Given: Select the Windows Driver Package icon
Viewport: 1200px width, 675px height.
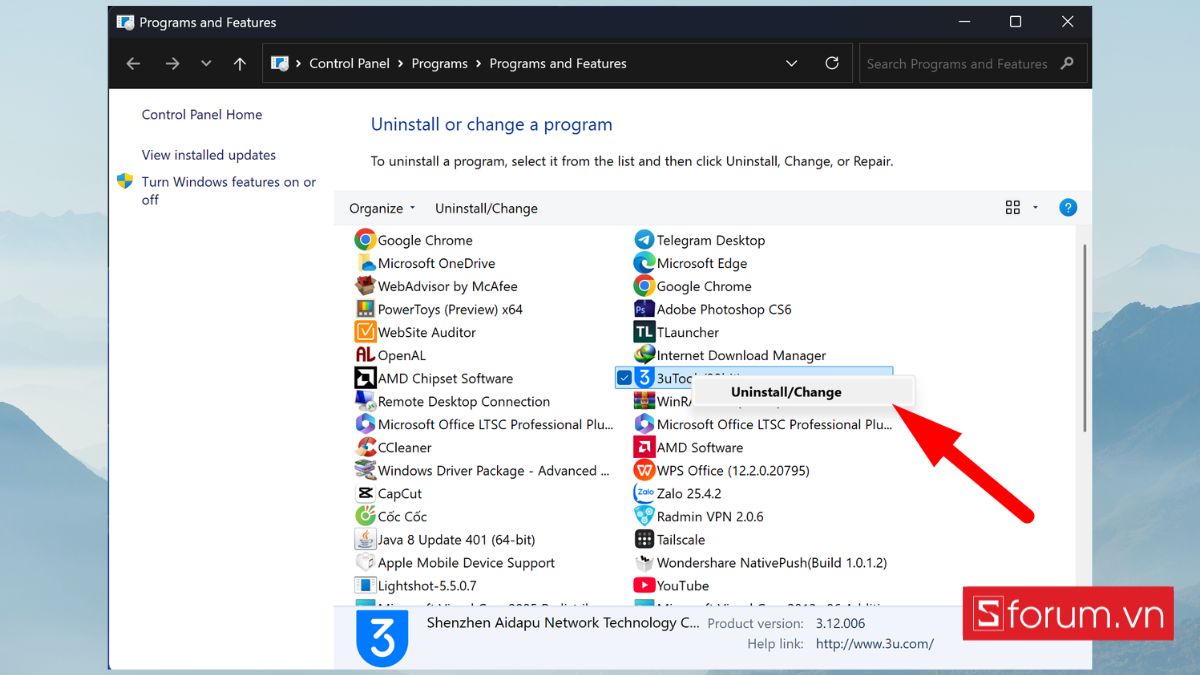Looking at the screenshot, I should click(365, 470).
